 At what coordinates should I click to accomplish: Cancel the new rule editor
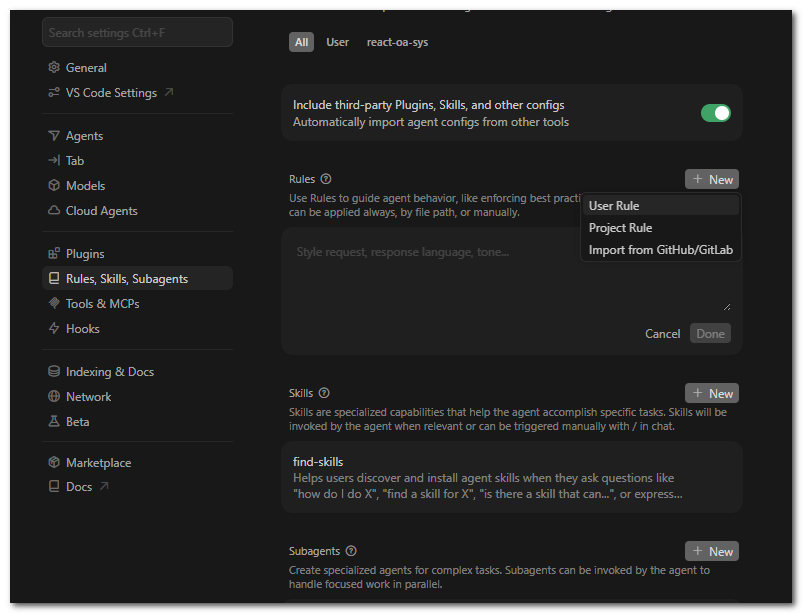coord(662,333)
